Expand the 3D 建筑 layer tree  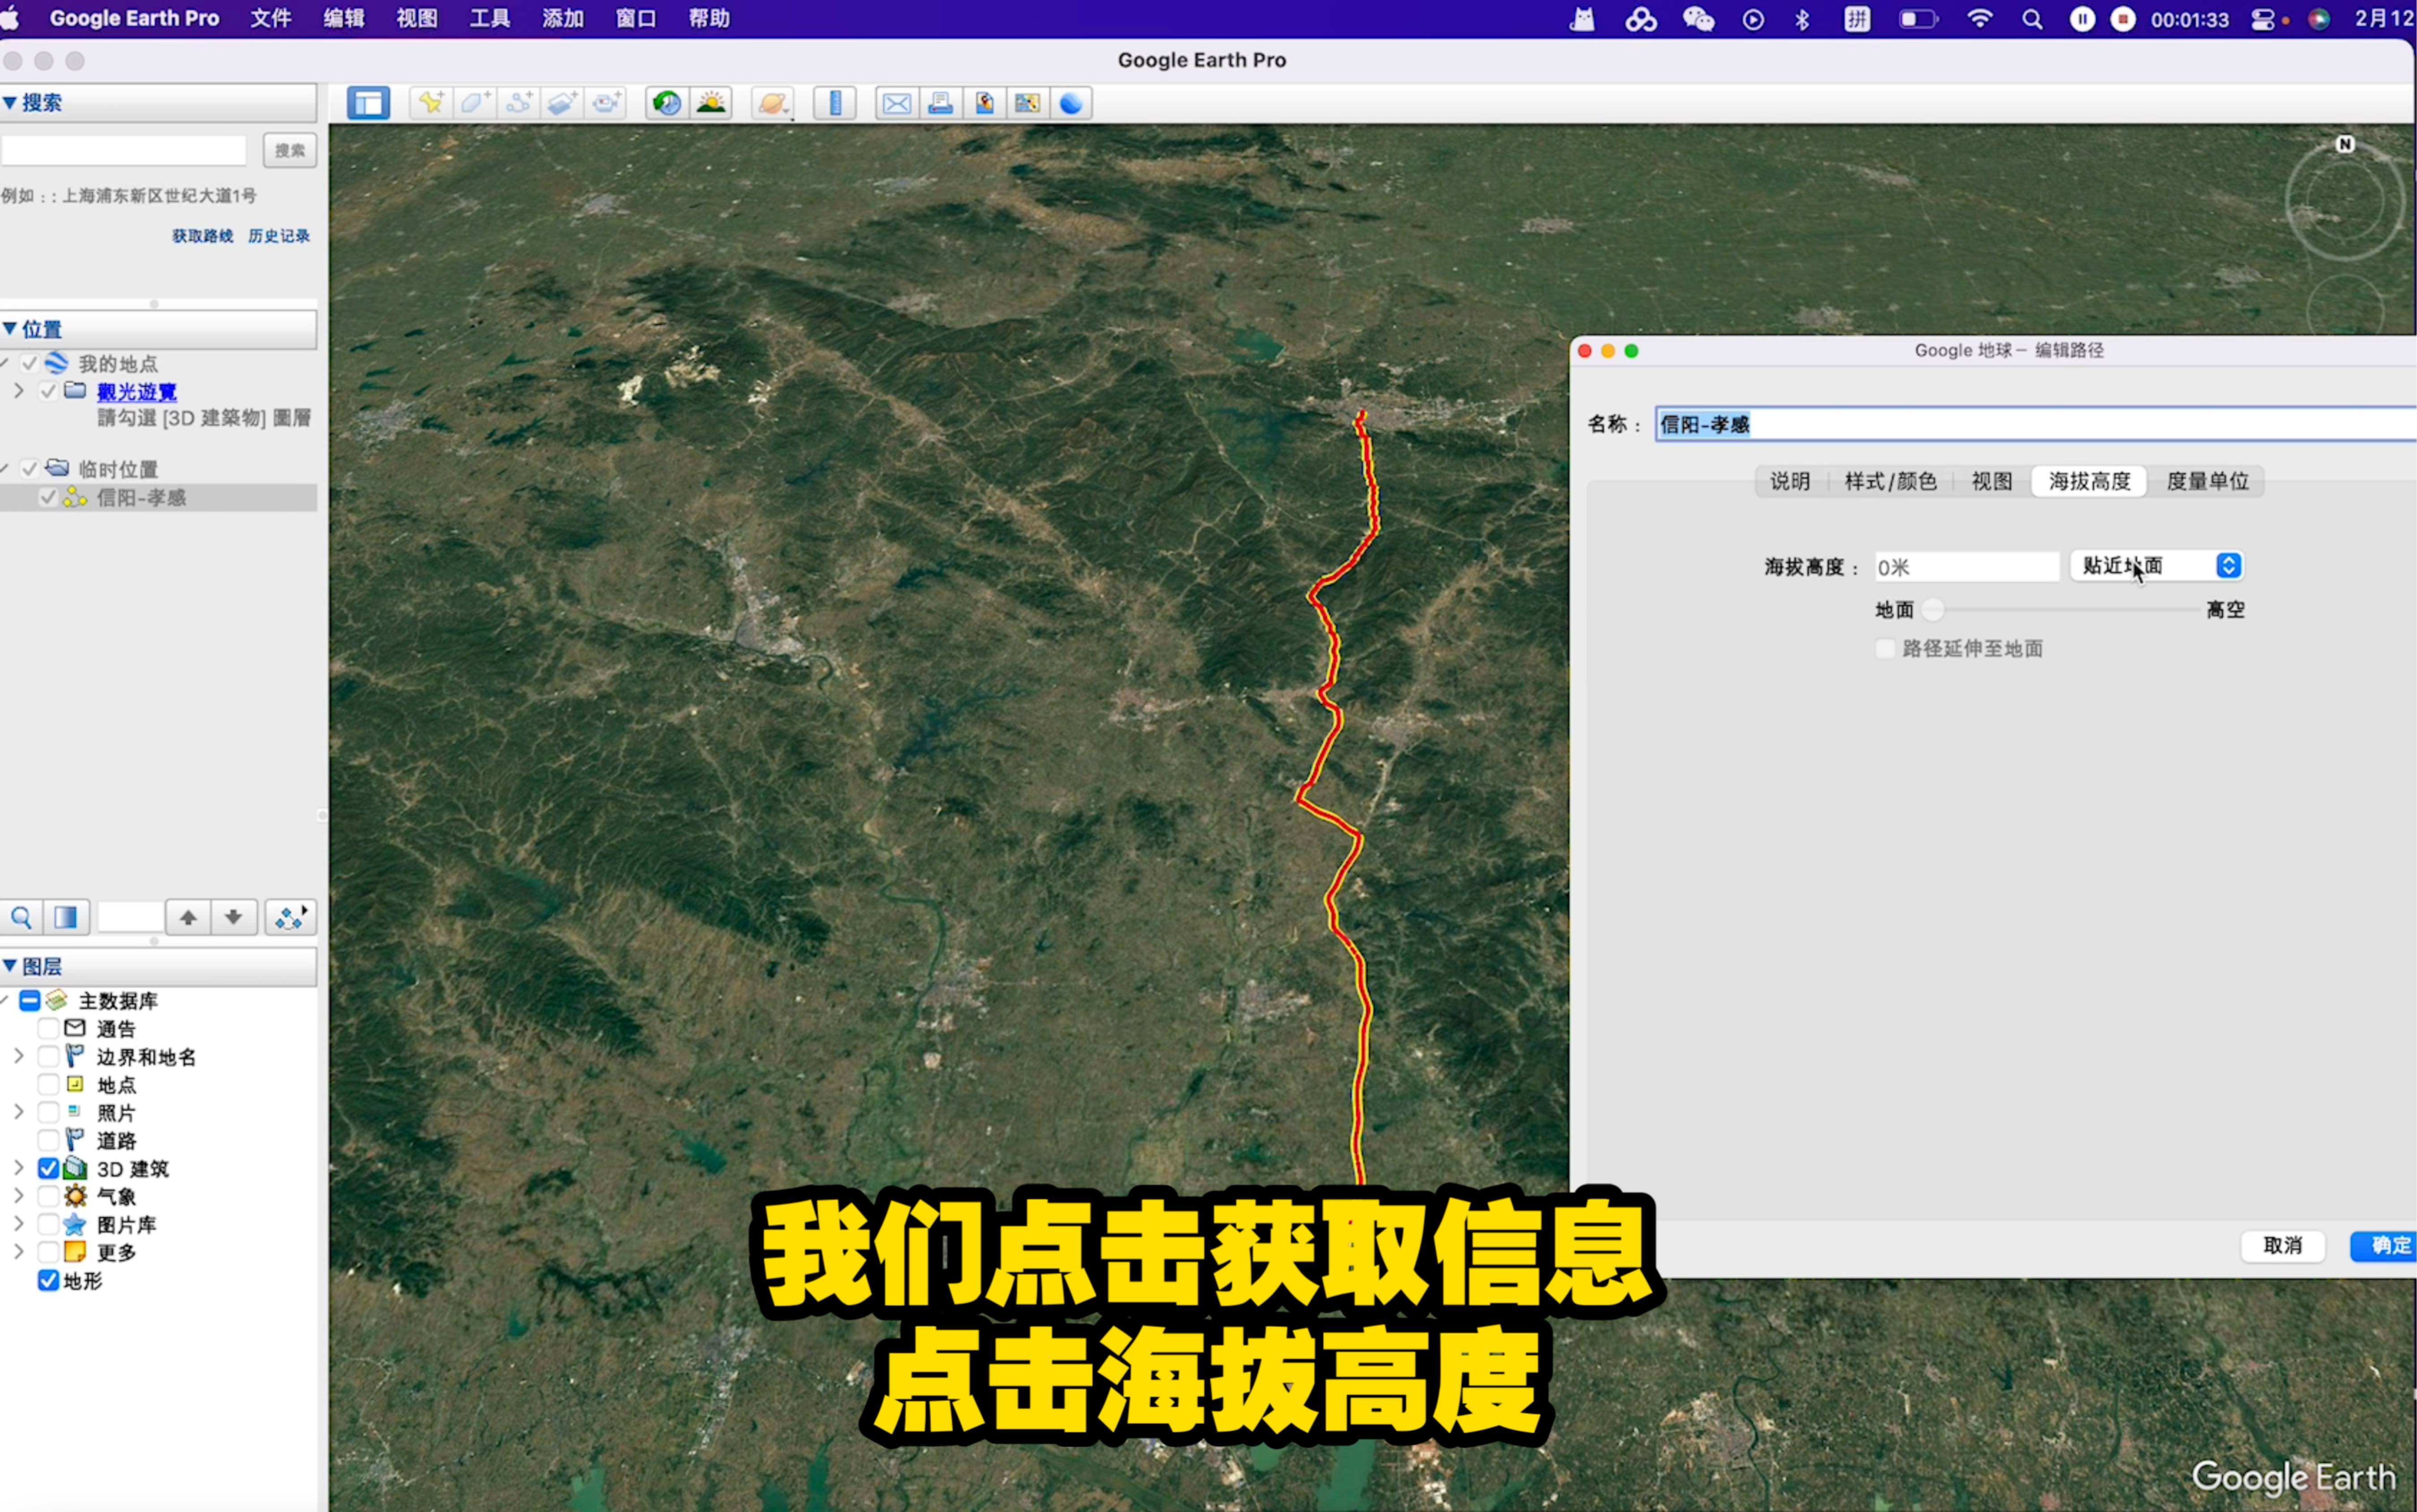18,1167
